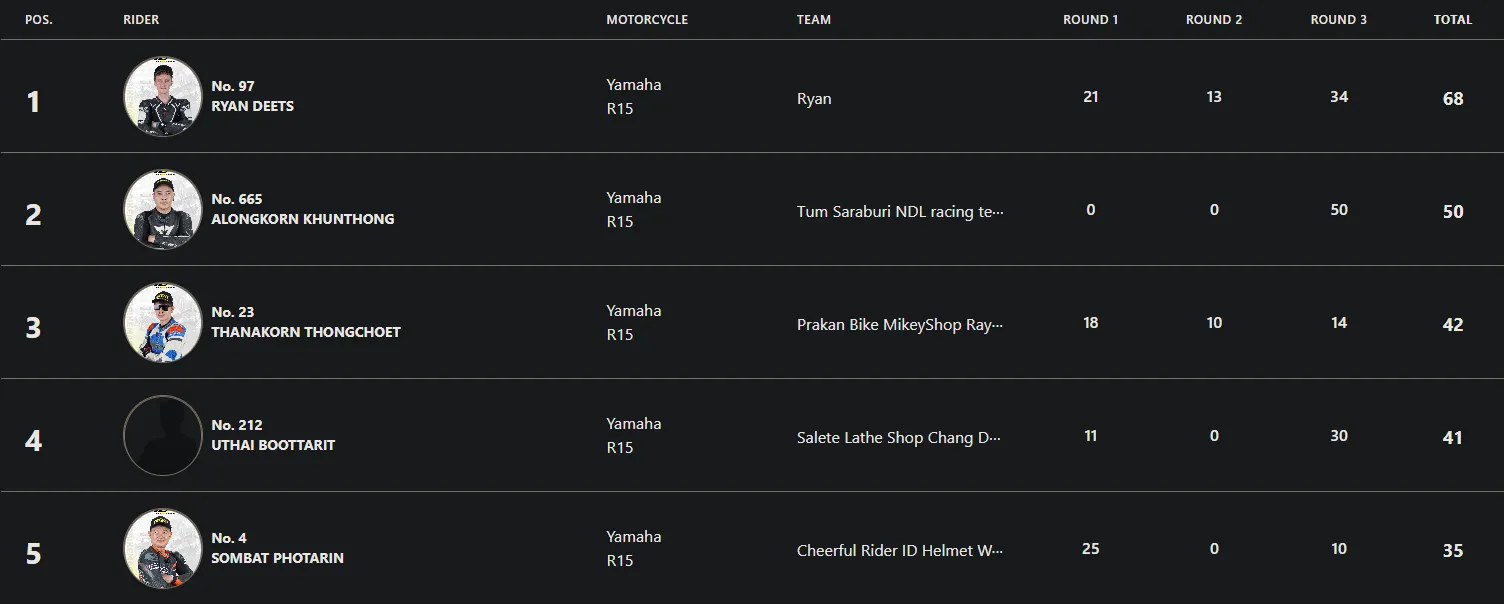Click Alongkorn Khunthong's rider avatar
The width and height of the screenshot is (1504, 604).
tap(162, 210)
